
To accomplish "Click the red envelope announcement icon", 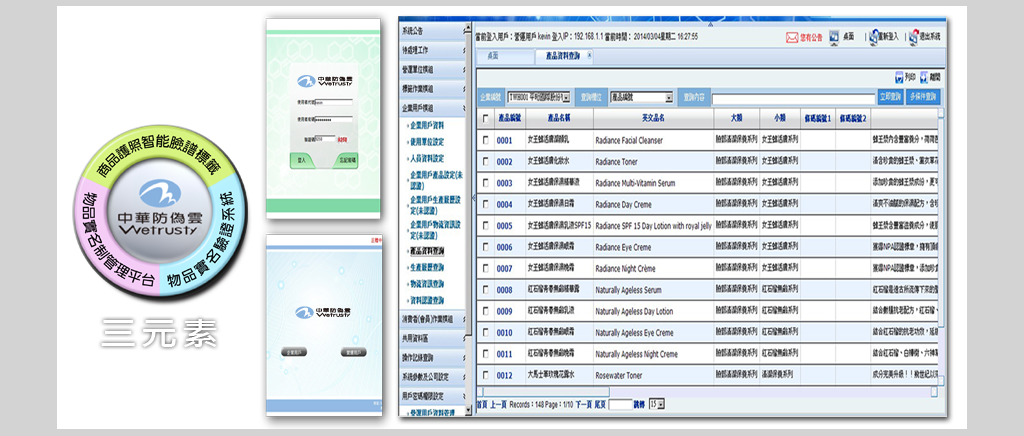I will [792, 37].
